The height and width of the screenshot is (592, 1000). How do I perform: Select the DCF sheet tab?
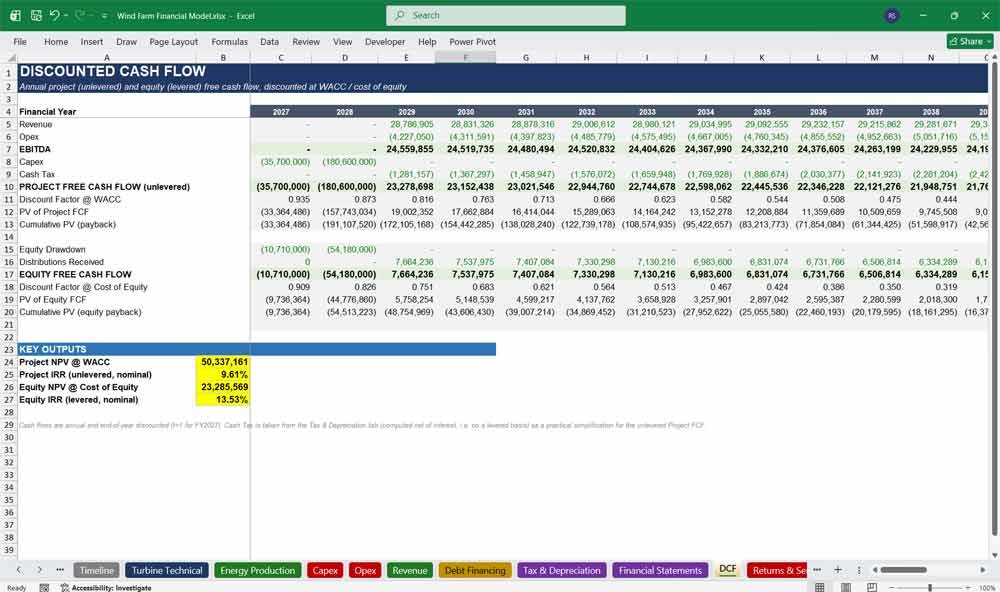727,570
